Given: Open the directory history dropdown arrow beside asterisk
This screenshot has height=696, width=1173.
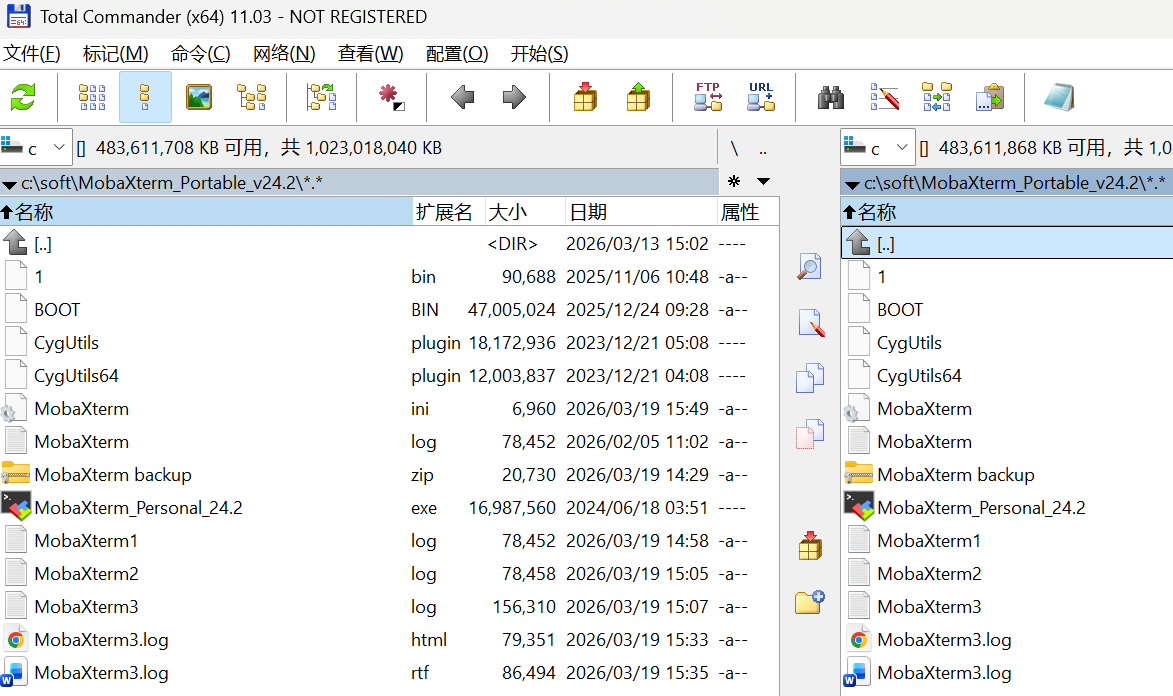Looking at the screenshot, I should click(763, 181).
